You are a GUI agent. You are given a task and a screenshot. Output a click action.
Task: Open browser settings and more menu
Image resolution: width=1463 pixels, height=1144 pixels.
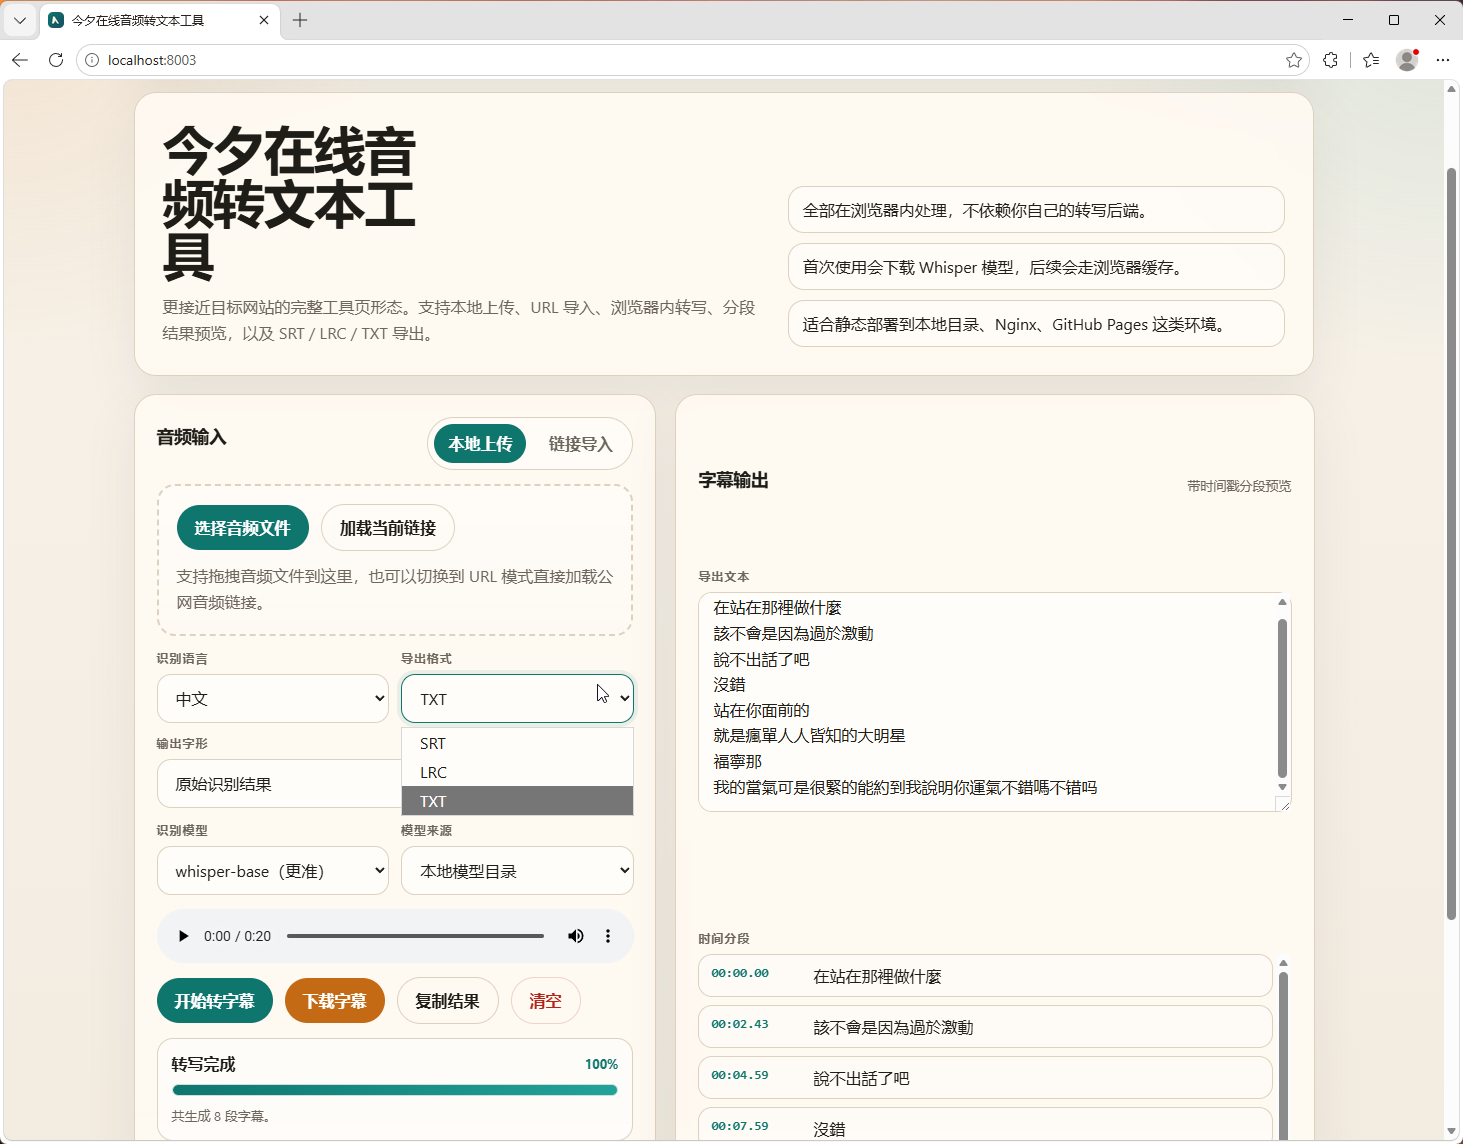1442,60
